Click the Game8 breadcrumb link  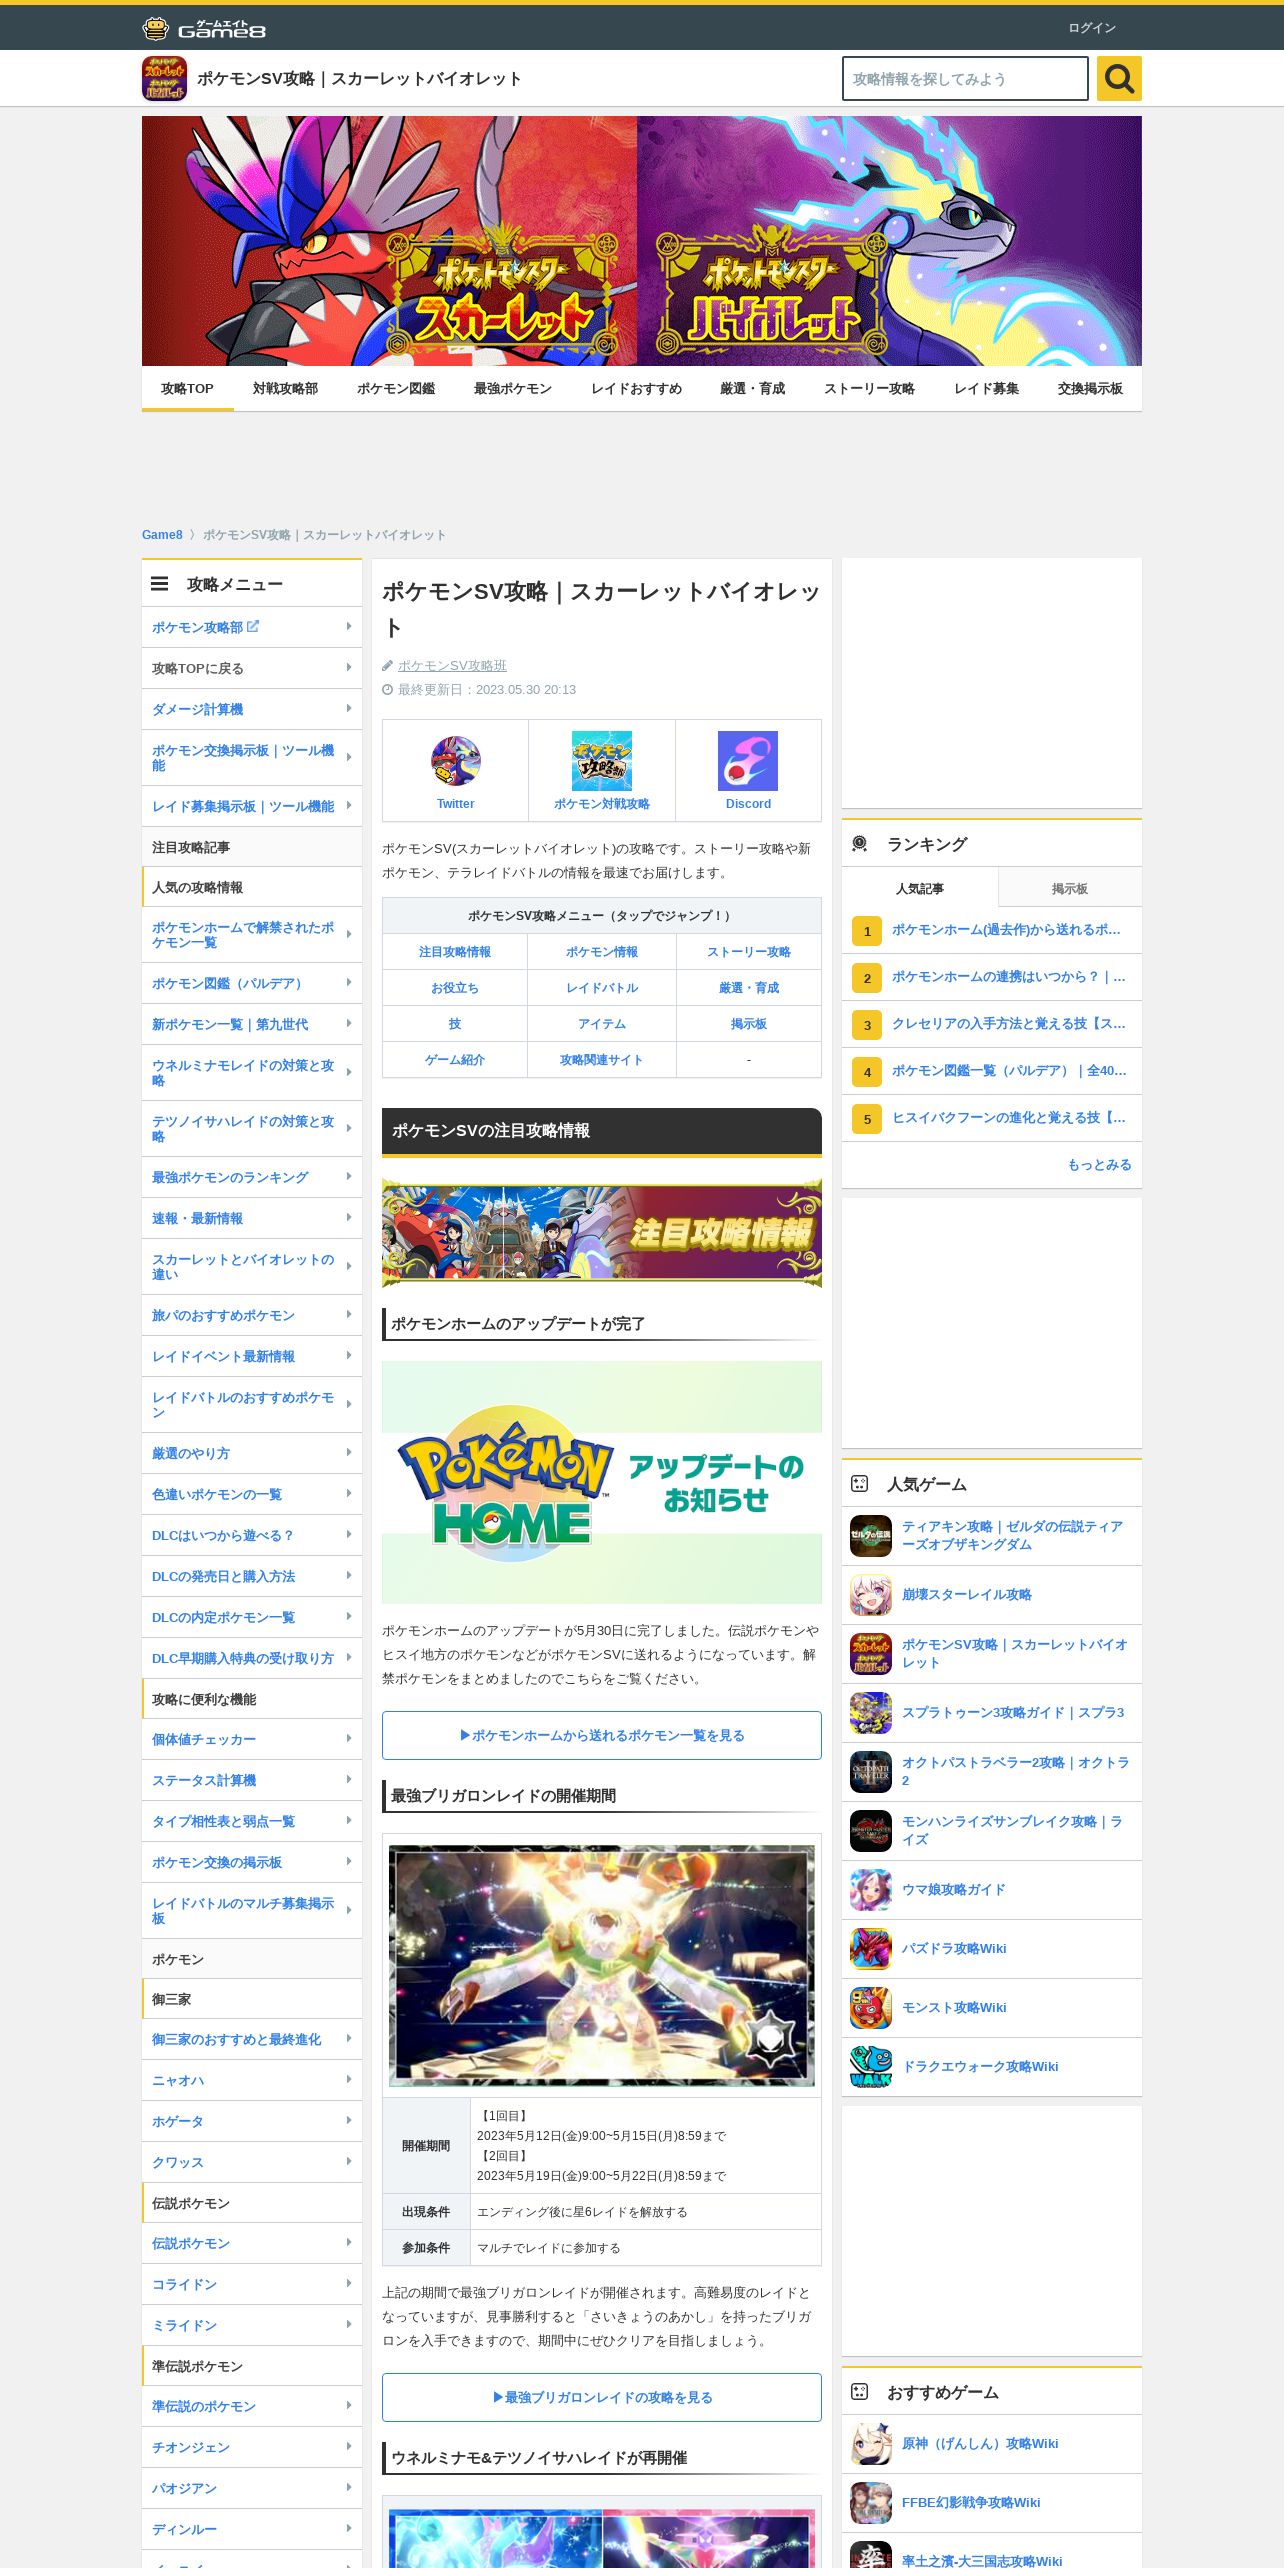tap(162, 535)
